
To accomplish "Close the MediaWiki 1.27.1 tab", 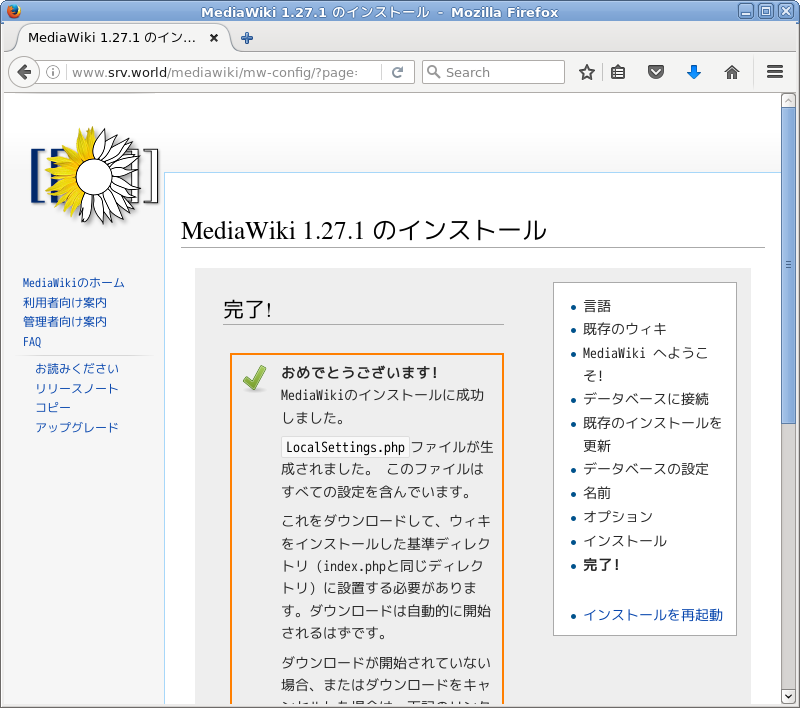I will (214, 38).
